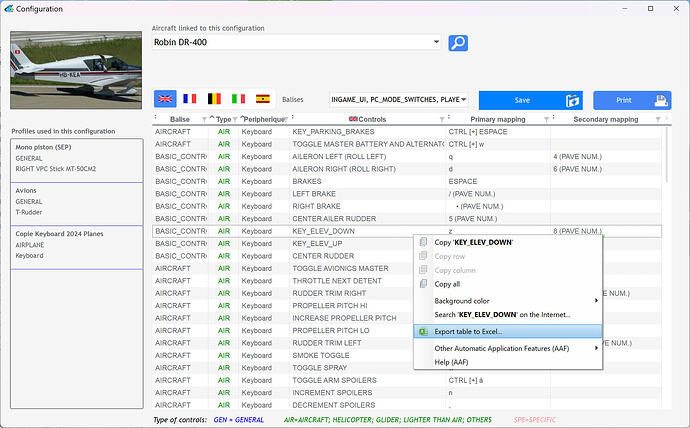
Task: Switch language with the French flag
Action: click(190, 99)
